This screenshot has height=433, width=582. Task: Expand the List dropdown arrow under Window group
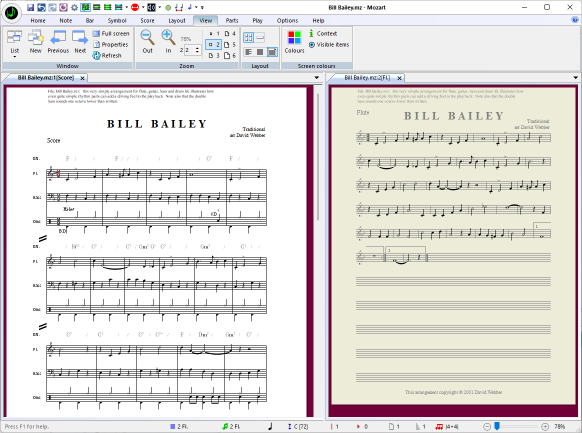click(14, 57)
